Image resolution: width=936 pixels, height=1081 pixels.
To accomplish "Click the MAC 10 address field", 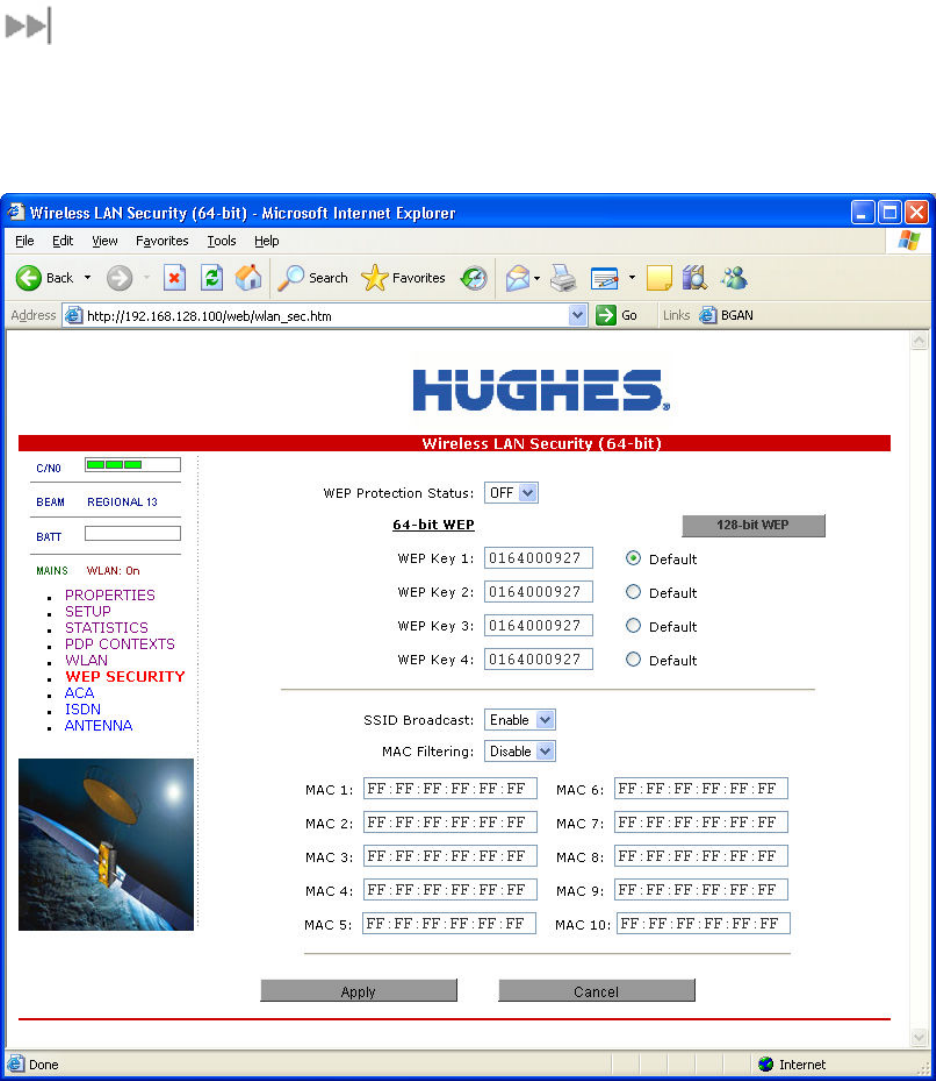I will (703, 924).
